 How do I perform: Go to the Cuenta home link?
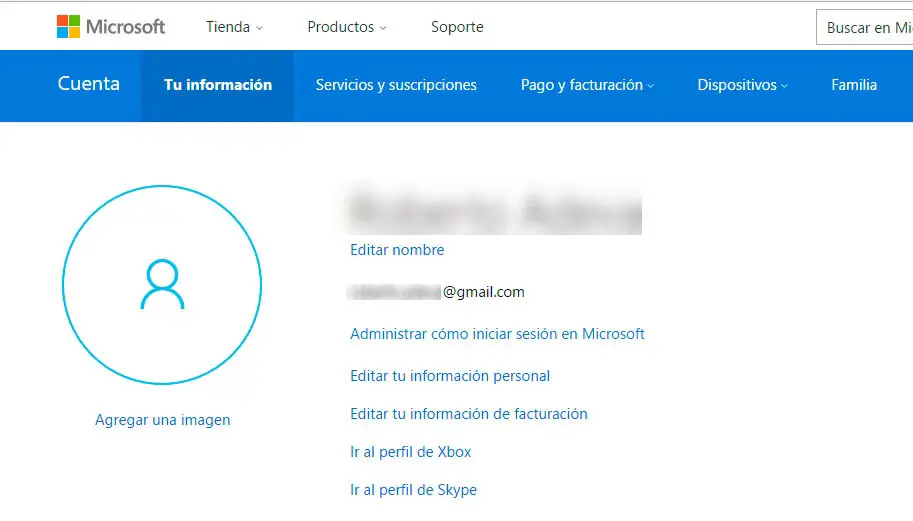(89, 84)
